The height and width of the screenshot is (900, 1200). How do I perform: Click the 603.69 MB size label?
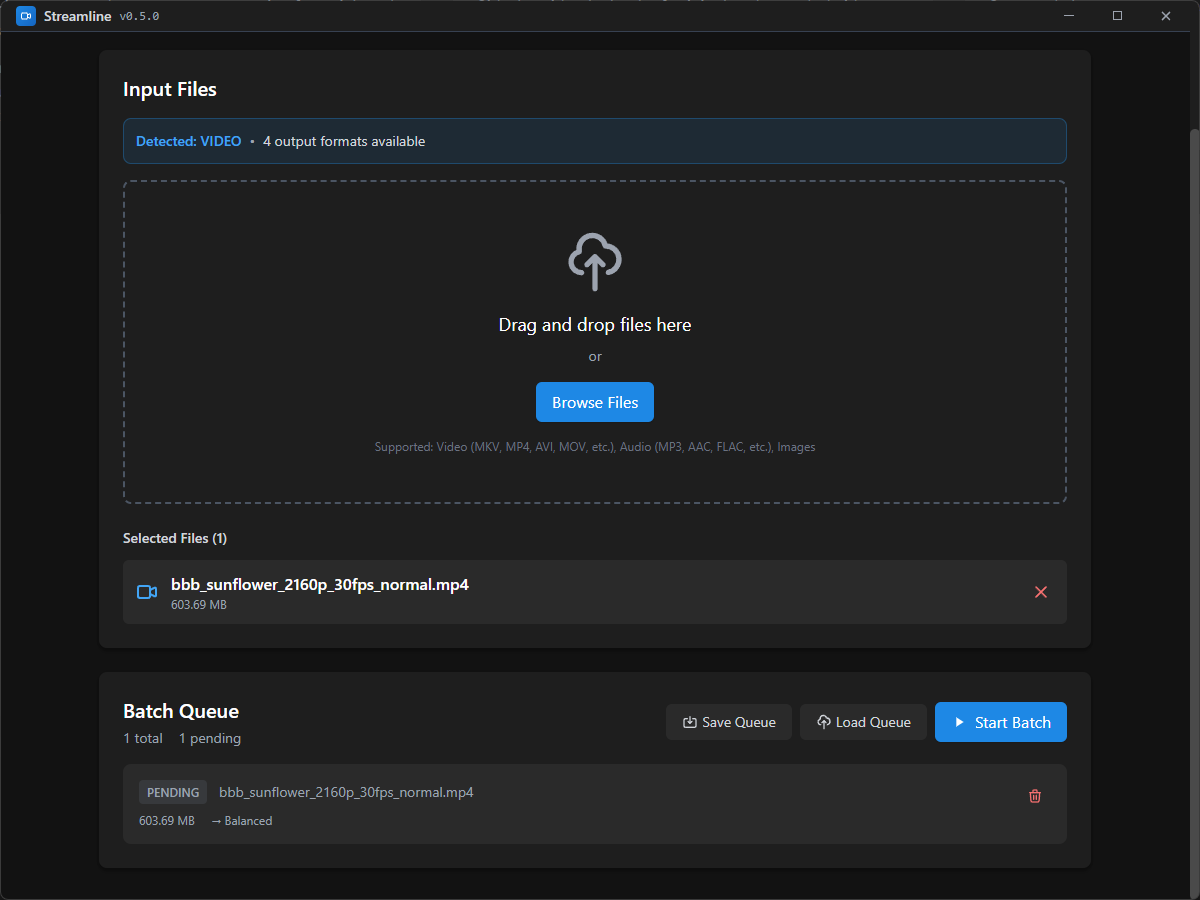(197, 604)
